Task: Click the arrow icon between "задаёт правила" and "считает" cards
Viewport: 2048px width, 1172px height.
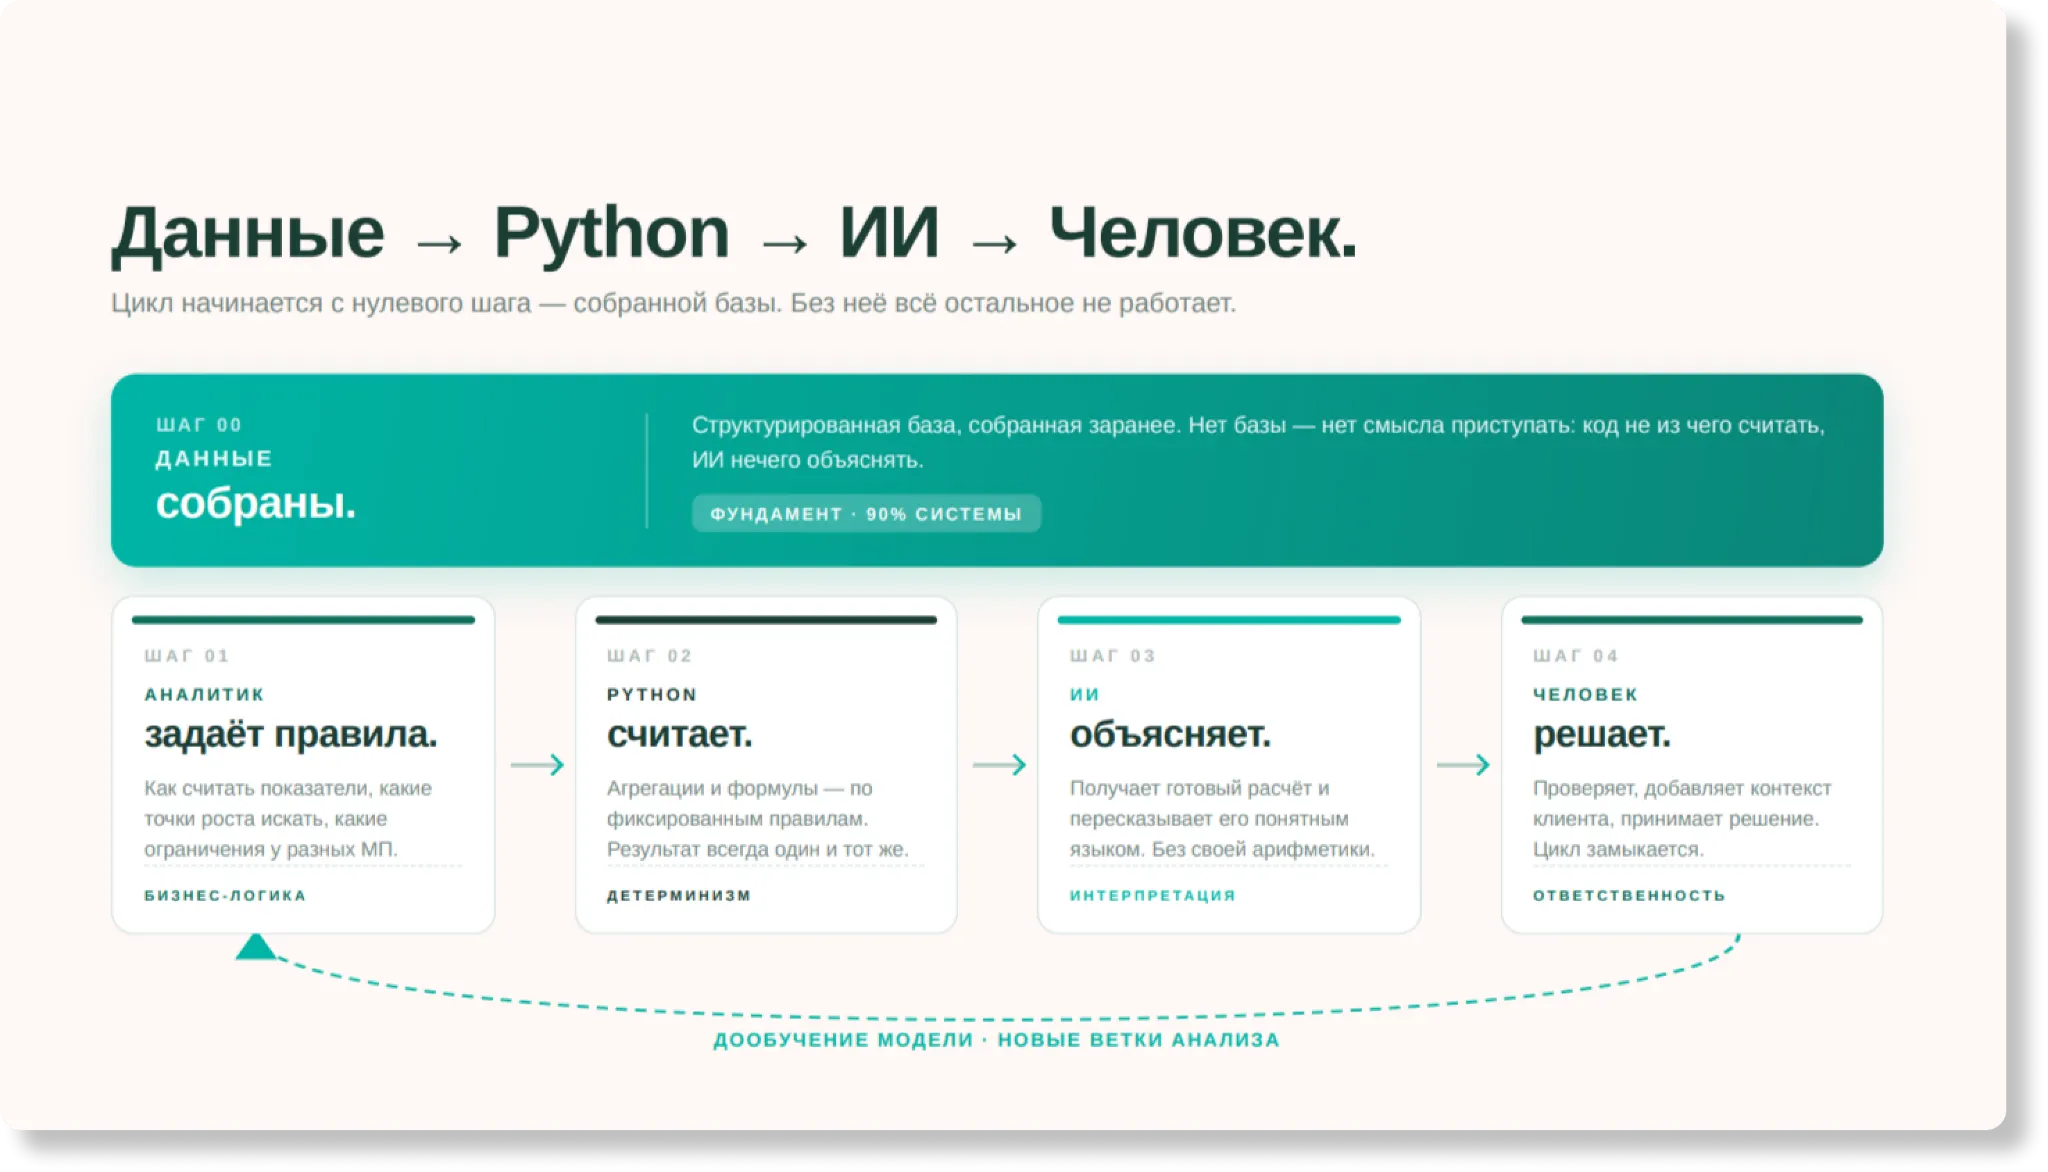Action: tap(538, 765)
